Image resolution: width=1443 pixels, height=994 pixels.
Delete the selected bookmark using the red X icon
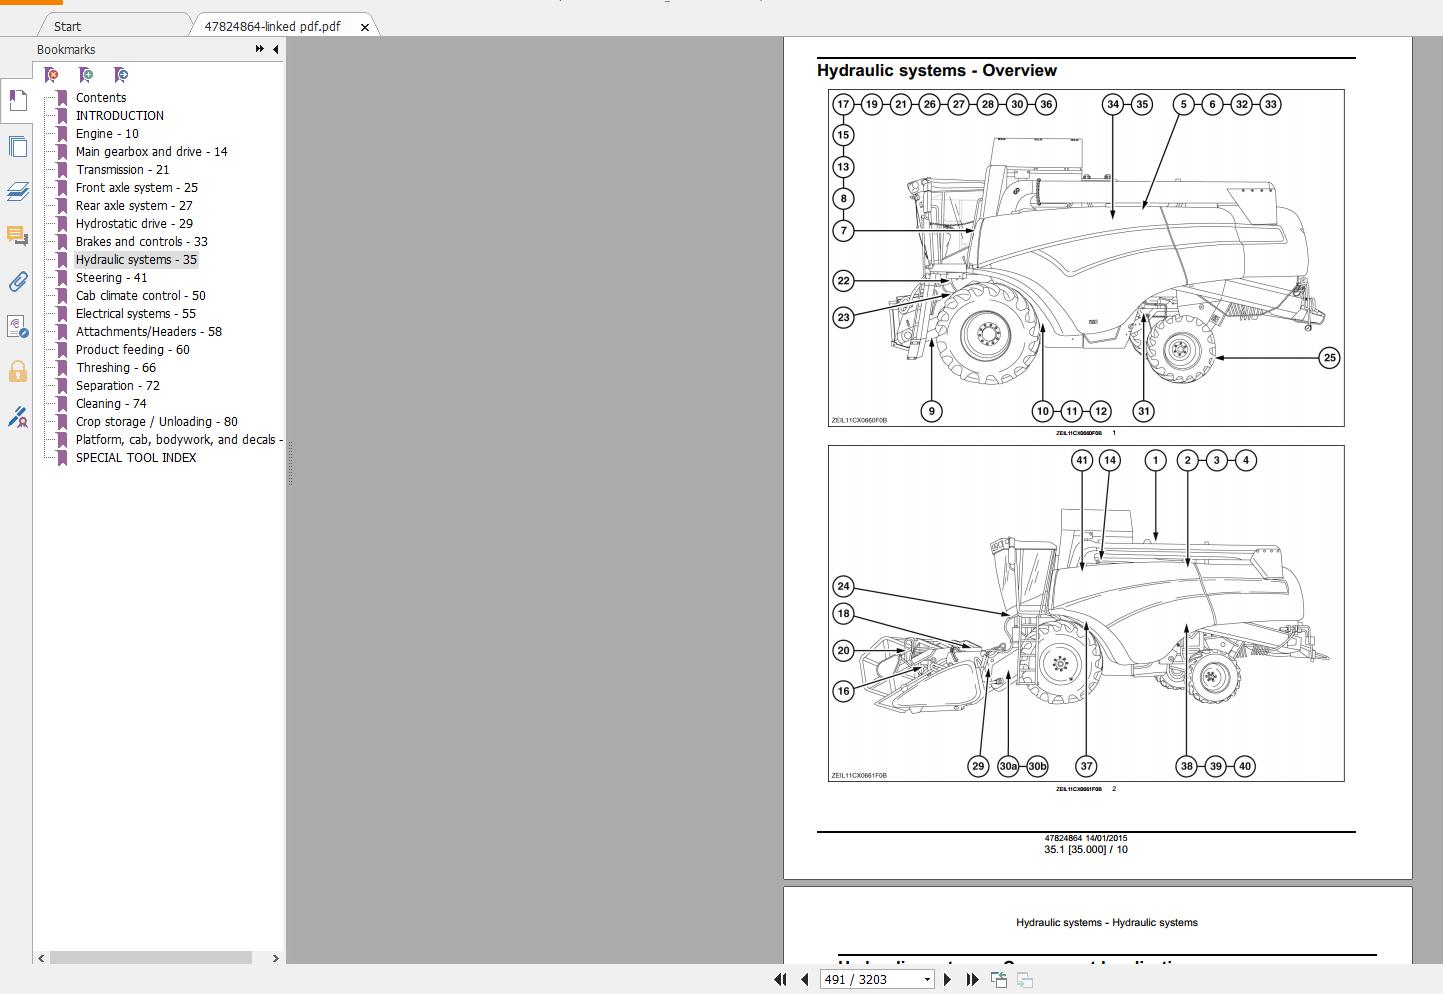point(49,75)
